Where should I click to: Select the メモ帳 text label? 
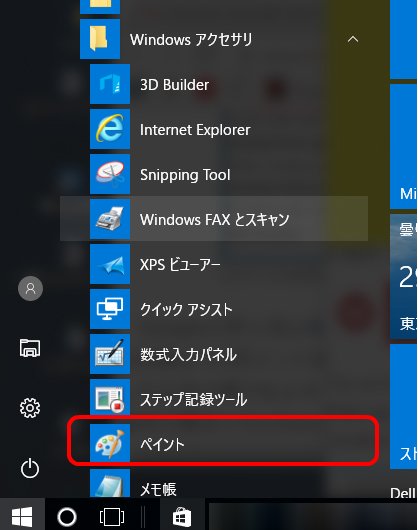158,489
